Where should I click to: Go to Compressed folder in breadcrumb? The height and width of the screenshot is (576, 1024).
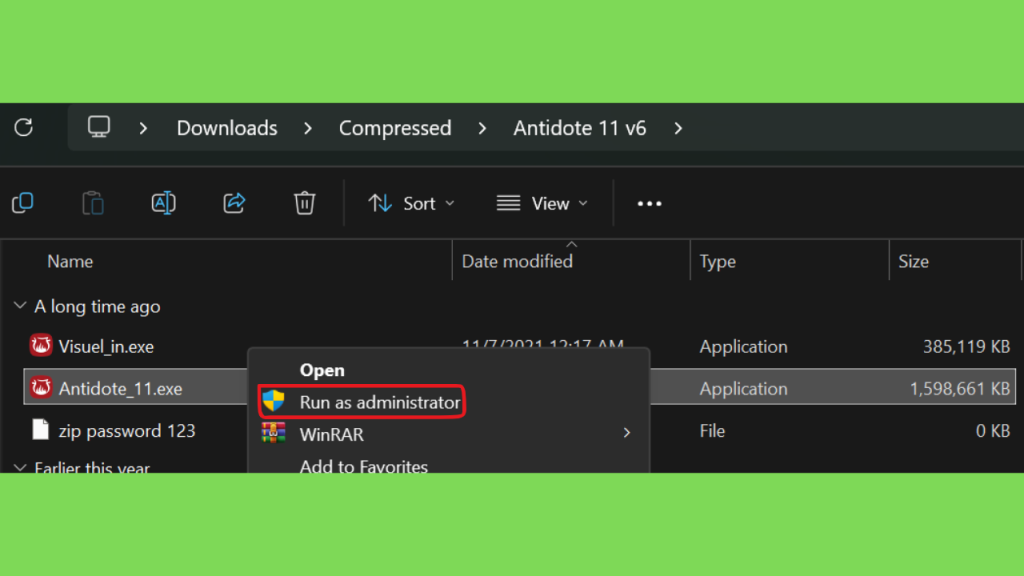395,128
